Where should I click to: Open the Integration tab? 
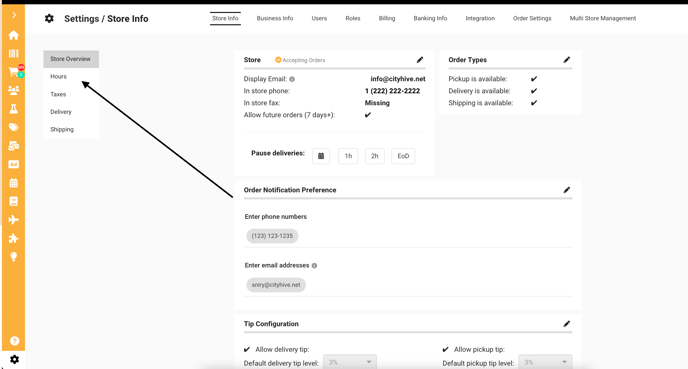(480, 18)
